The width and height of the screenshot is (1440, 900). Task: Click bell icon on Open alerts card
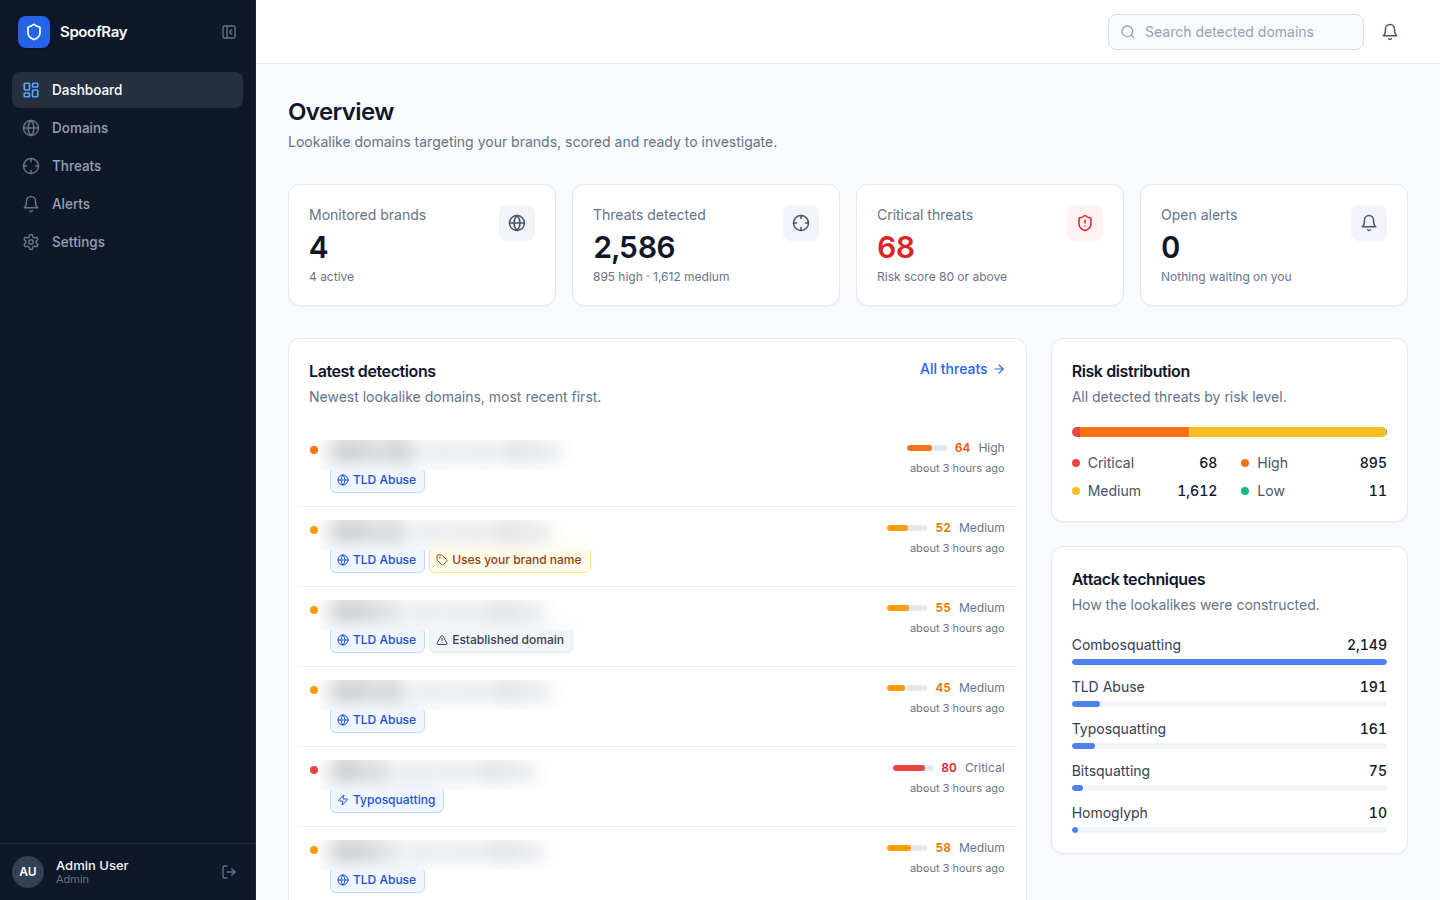pyautogui.click(x=1369, y=223)
